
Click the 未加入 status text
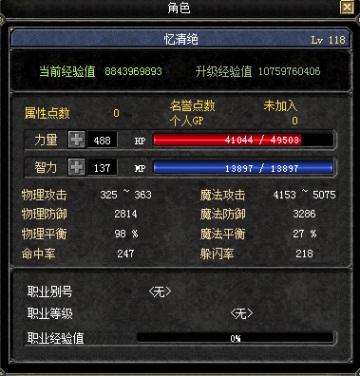click(x=280, y=105)
